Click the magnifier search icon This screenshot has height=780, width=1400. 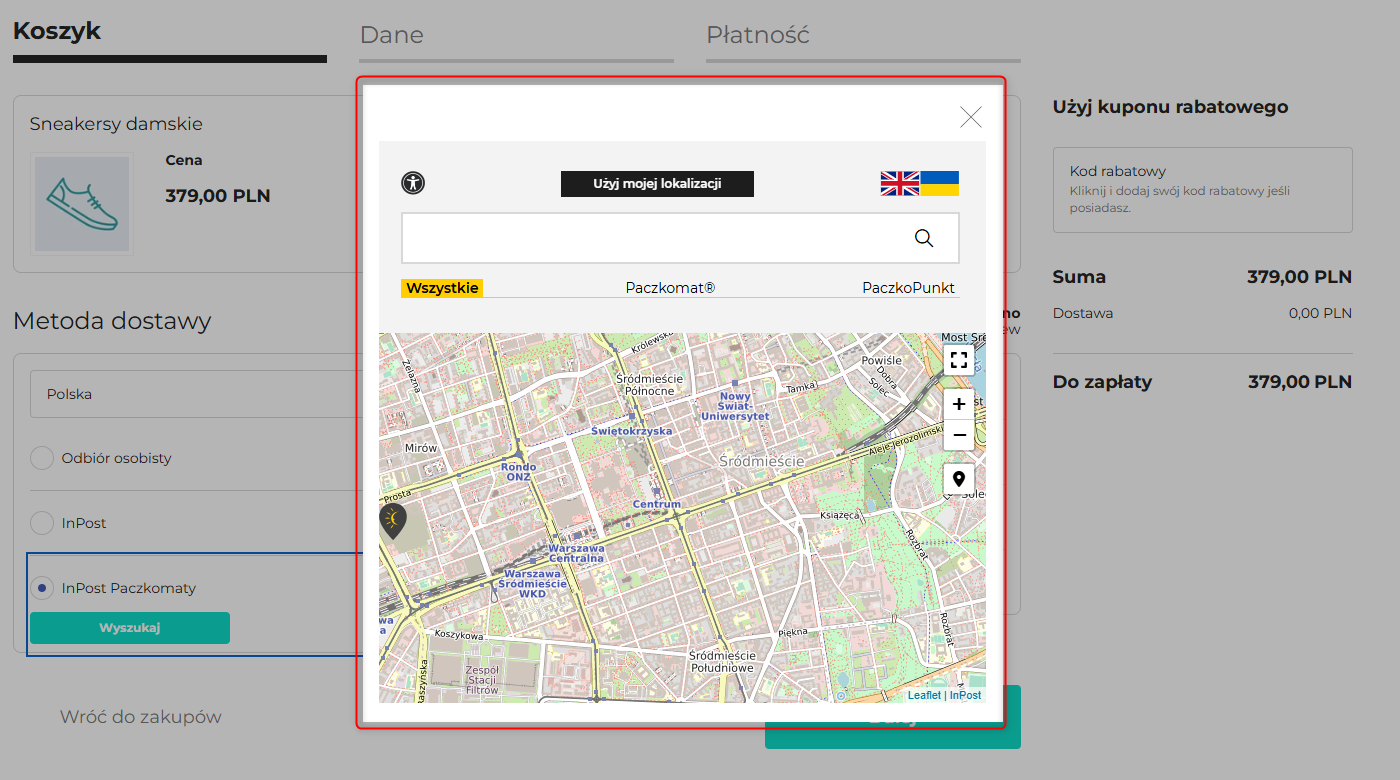click(x=923, y=238)
